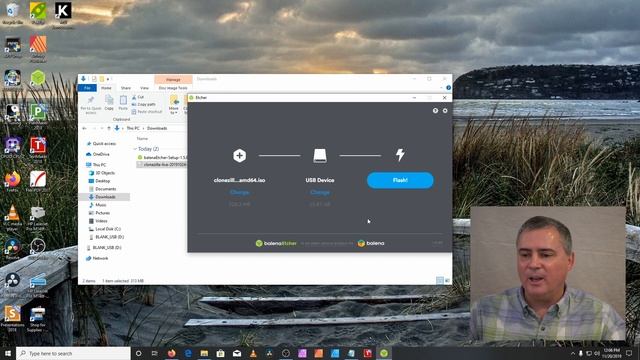
Task: Open Presentations desktop shortcut
Action: point(12,318)
